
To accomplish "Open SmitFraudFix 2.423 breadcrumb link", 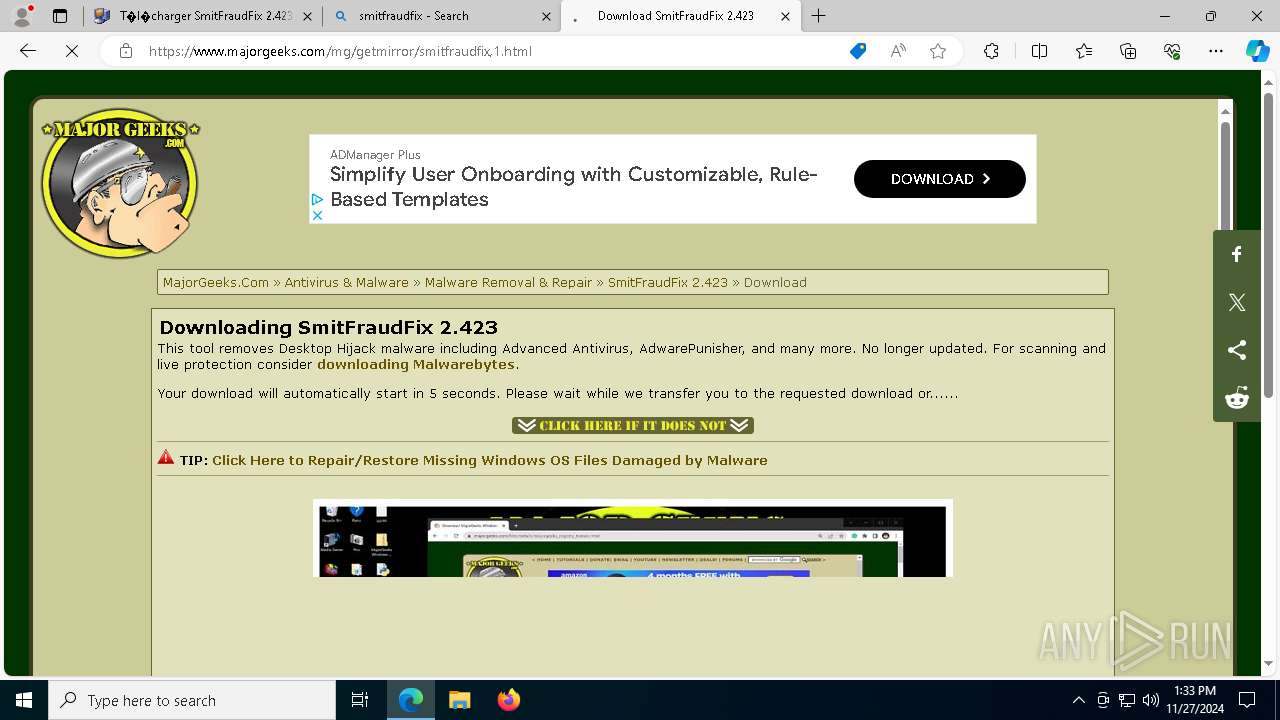I will coord(668,282).
